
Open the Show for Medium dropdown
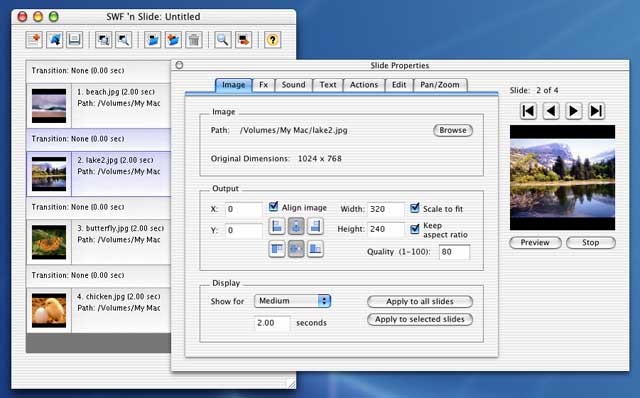tap(292, 301)
